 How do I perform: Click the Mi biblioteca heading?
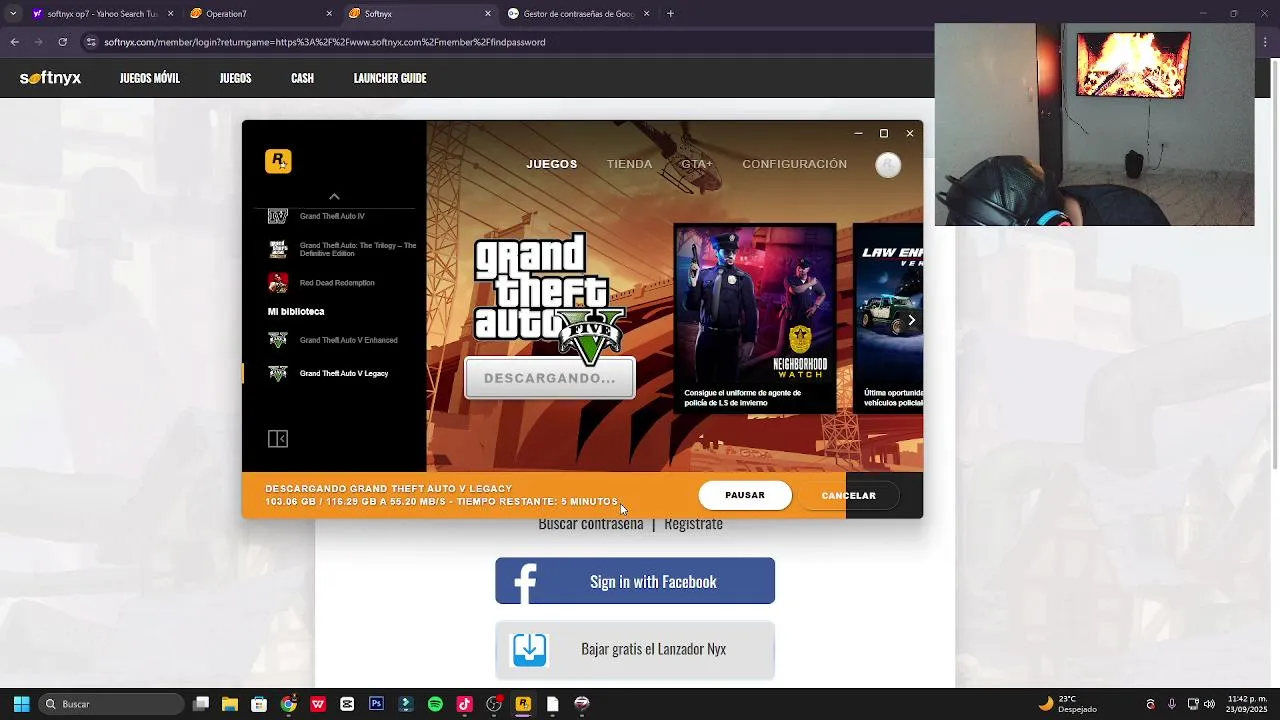click(x=296, y=311)
